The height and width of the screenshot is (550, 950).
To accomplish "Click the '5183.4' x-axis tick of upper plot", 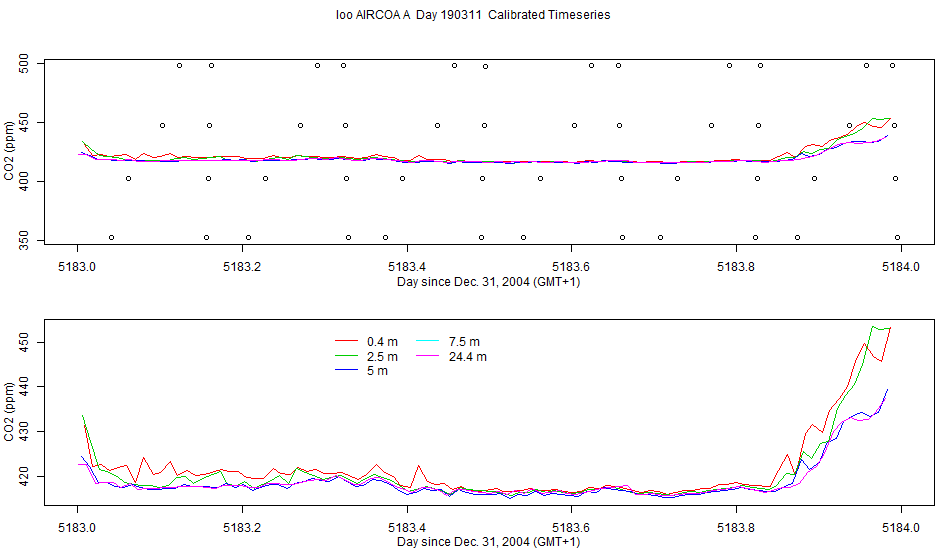I will (x=407, y=267).
